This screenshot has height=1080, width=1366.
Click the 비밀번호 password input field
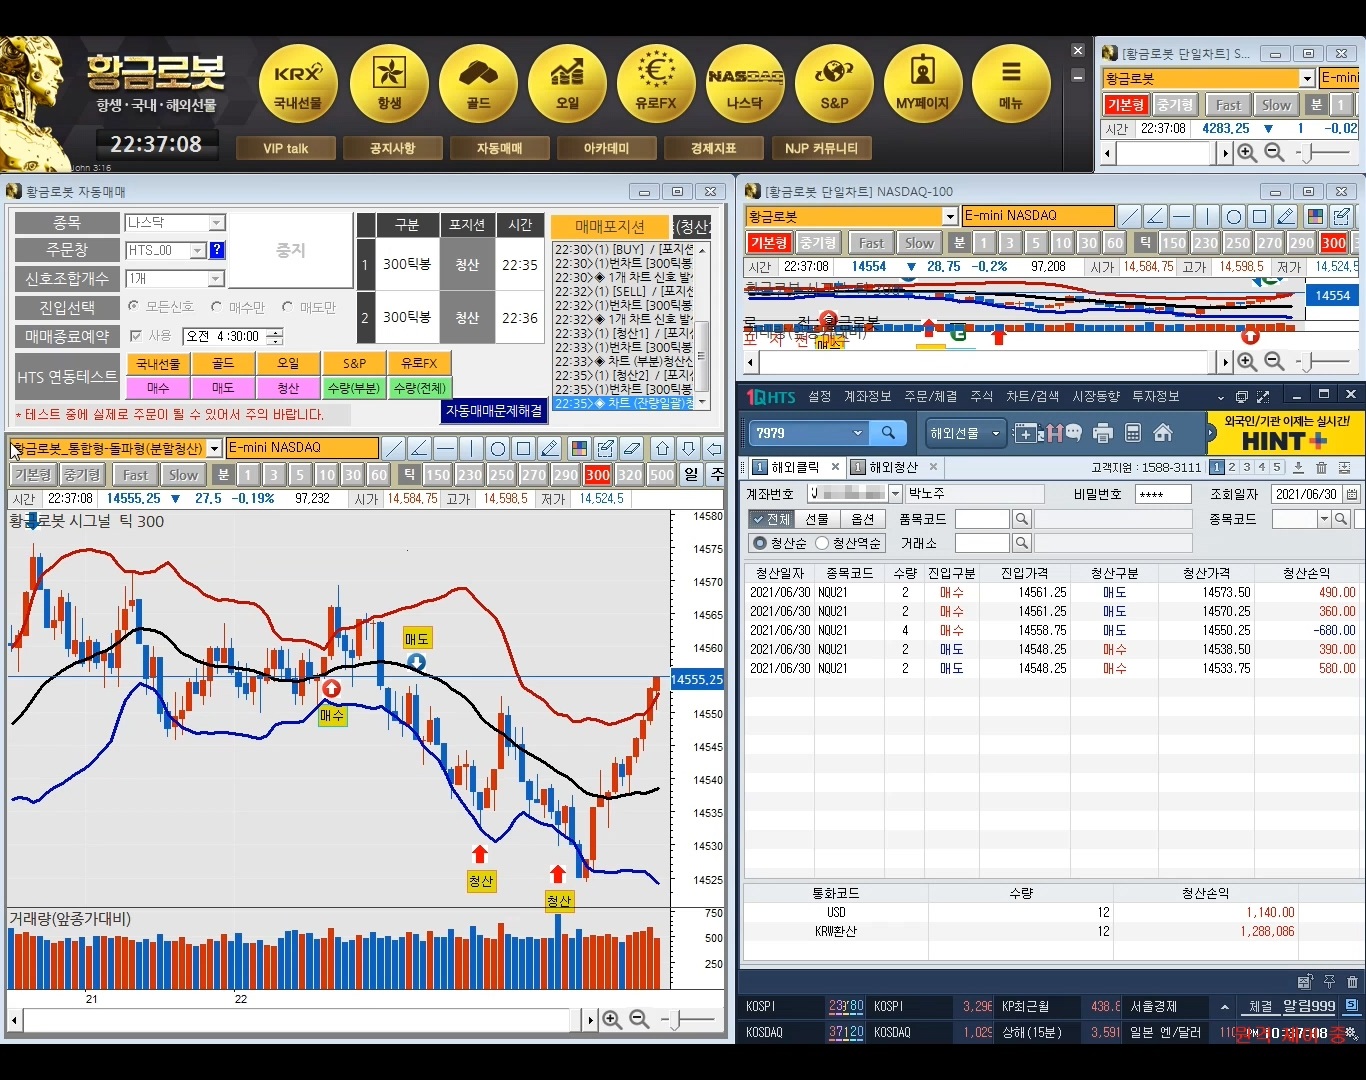(1163, 494)
